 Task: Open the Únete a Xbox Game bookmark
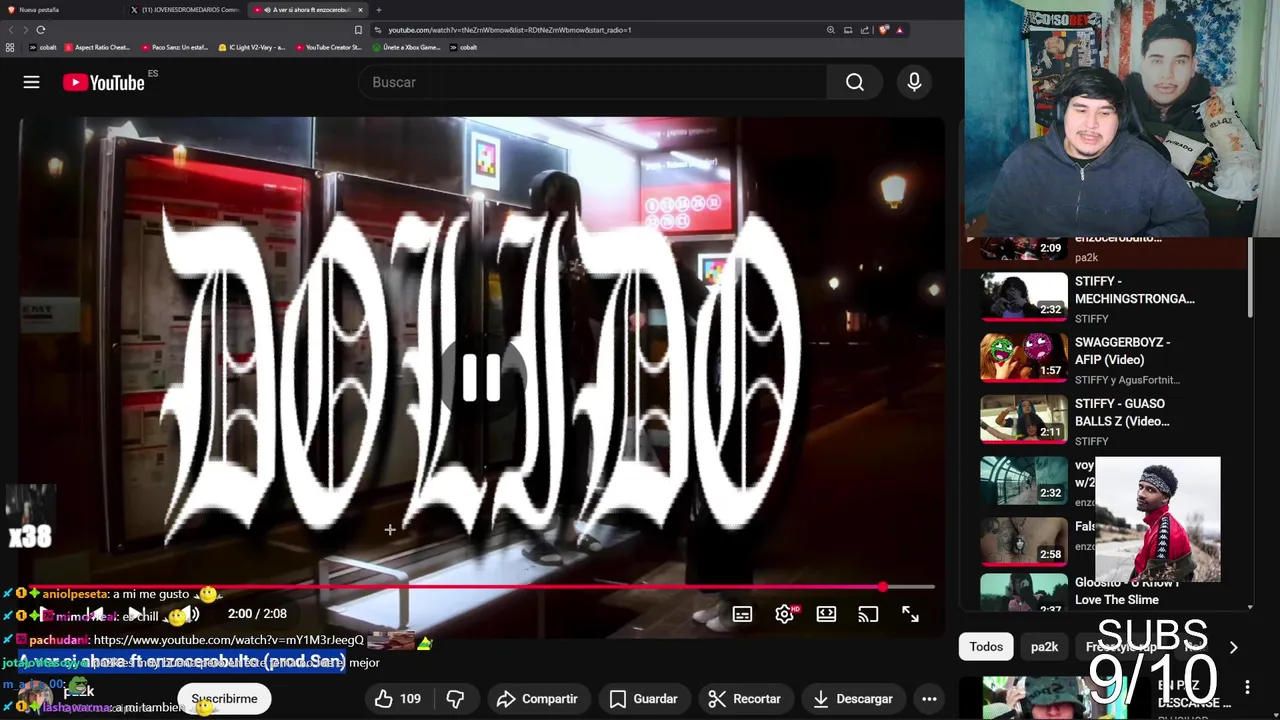pyautogui.click(x=406, y=47)
